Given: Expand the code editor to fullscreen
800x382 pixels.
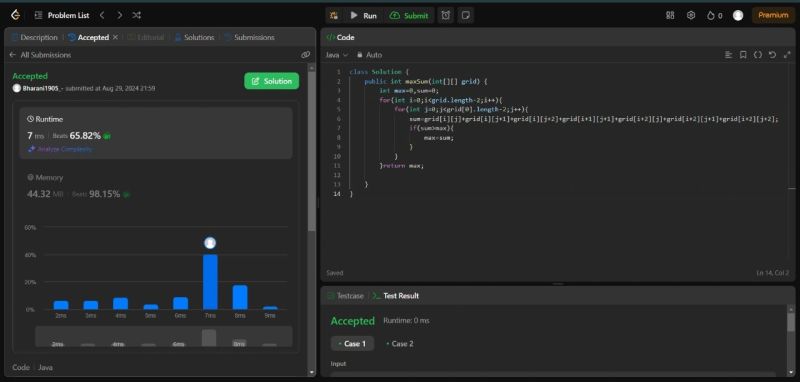Looking at the screenshot, I should pyautogui.click(x=787, y=55).
